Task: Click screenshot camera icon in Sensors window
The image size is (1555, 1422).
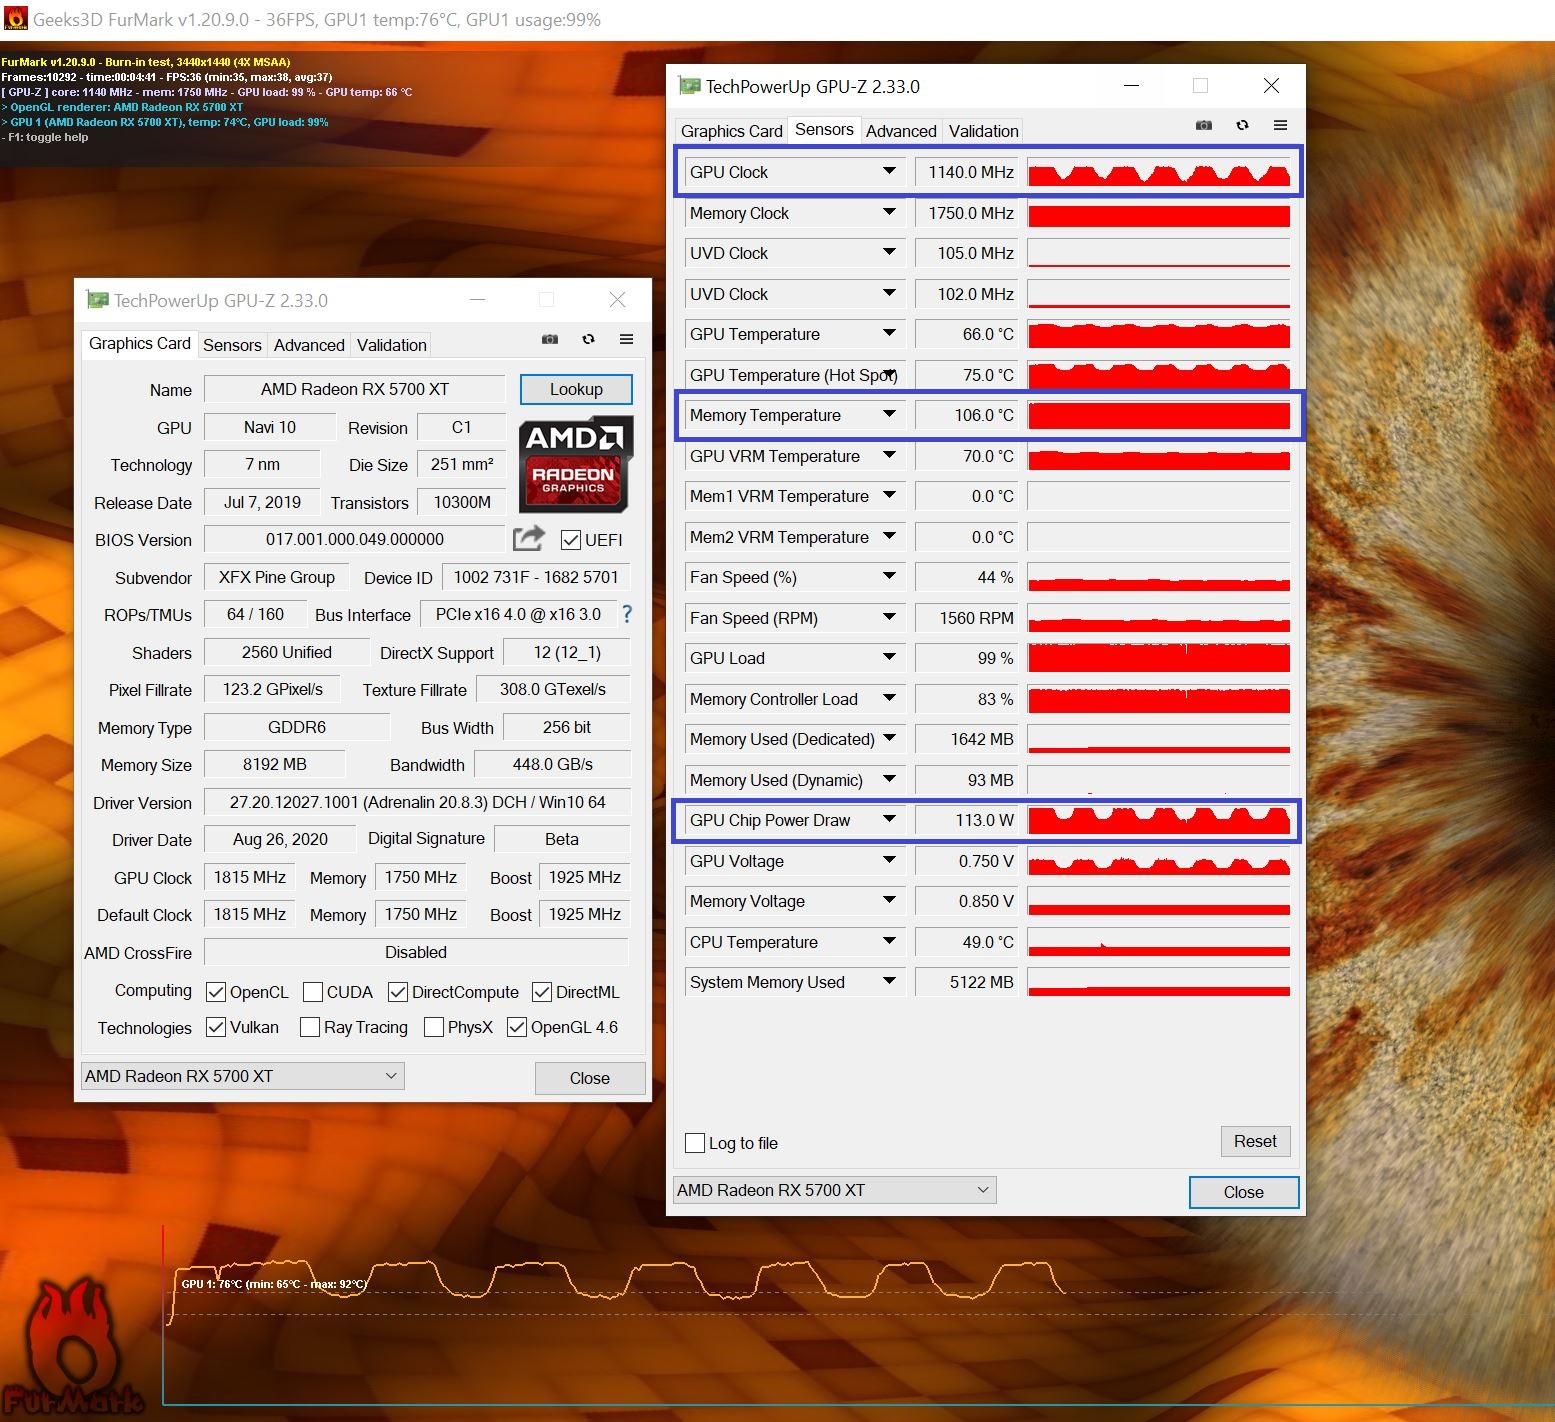Action: coord(1204,126)
